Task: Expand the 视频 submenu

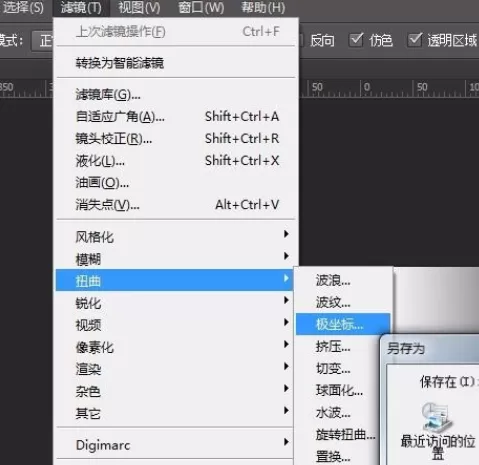Action: pos(174,324)
